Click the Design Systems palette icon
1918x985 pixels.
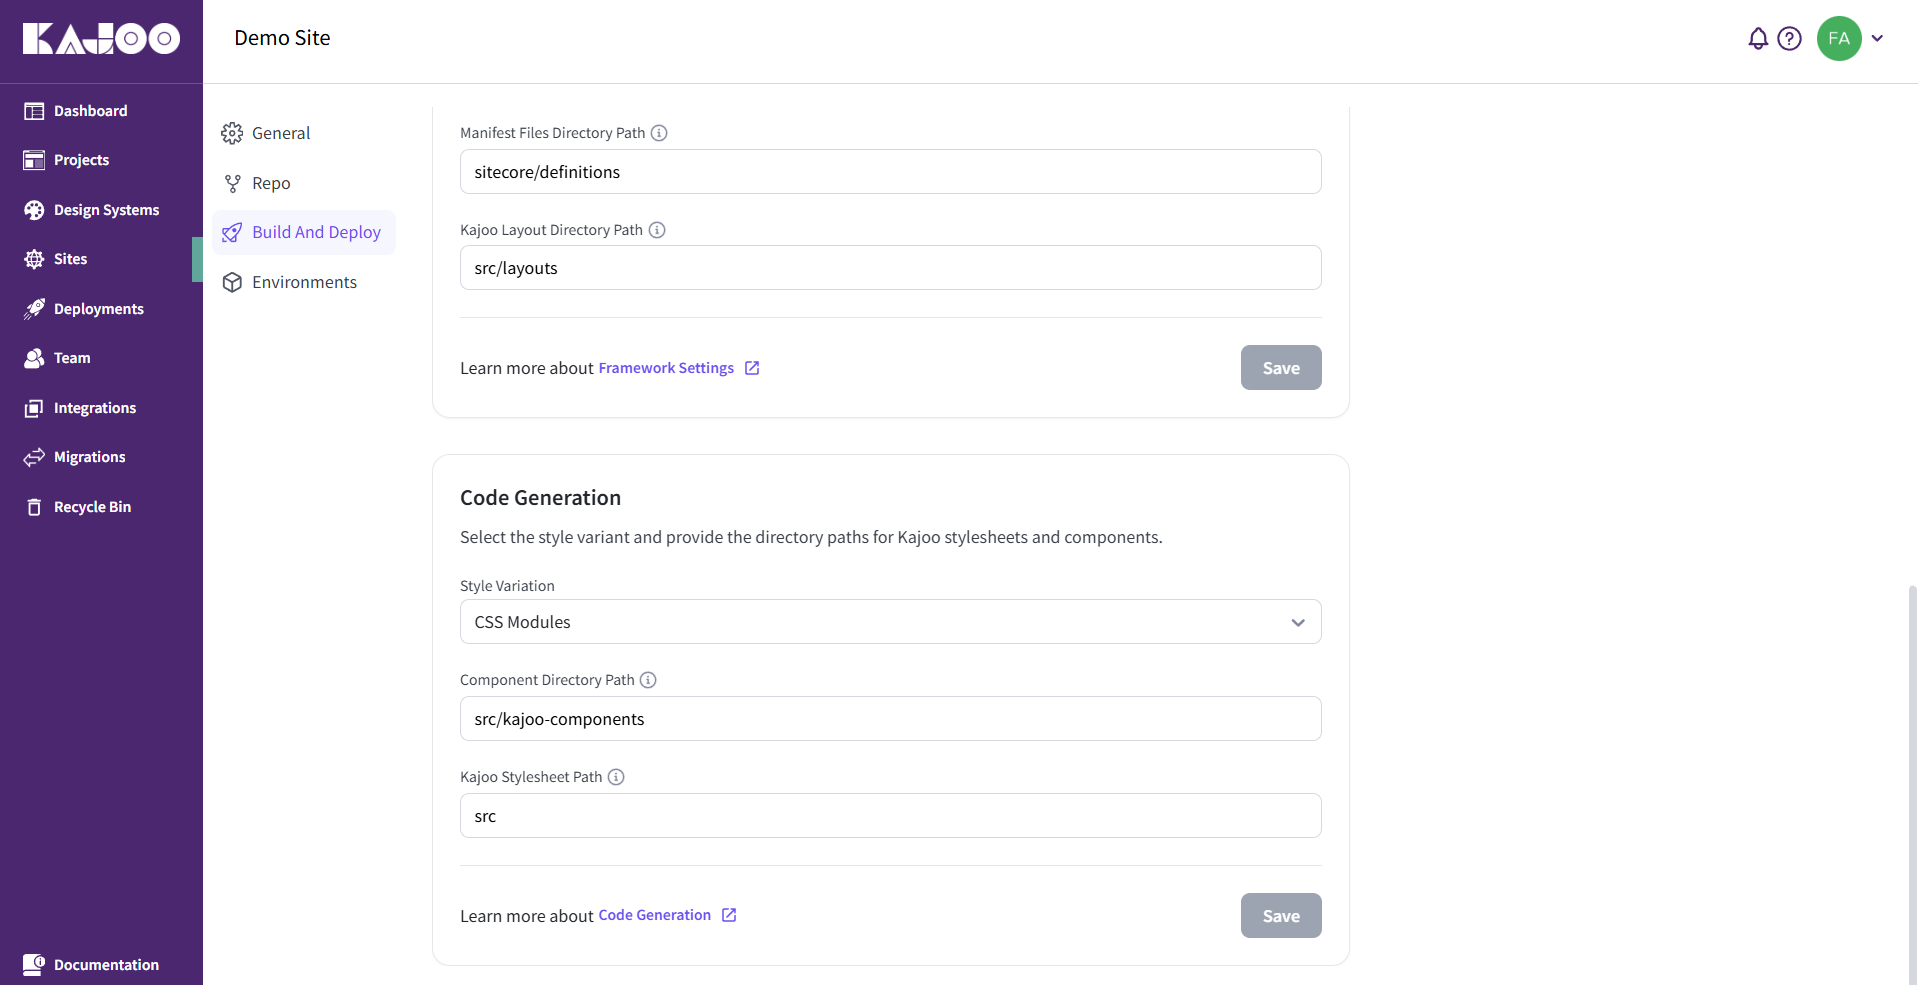pos(34,210)
